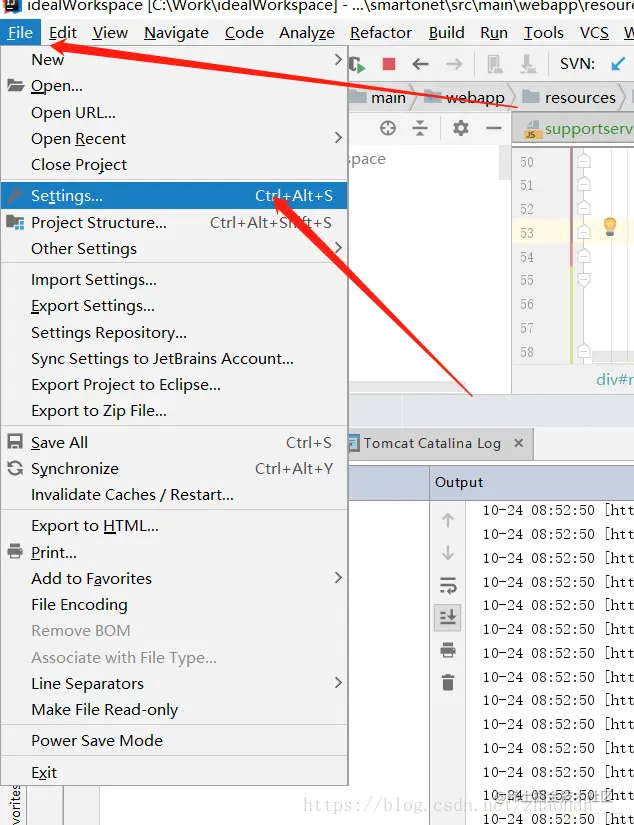This screenshot has width=634, height=825.
Task: Open the View menu
Action: (x=110, y=33)
